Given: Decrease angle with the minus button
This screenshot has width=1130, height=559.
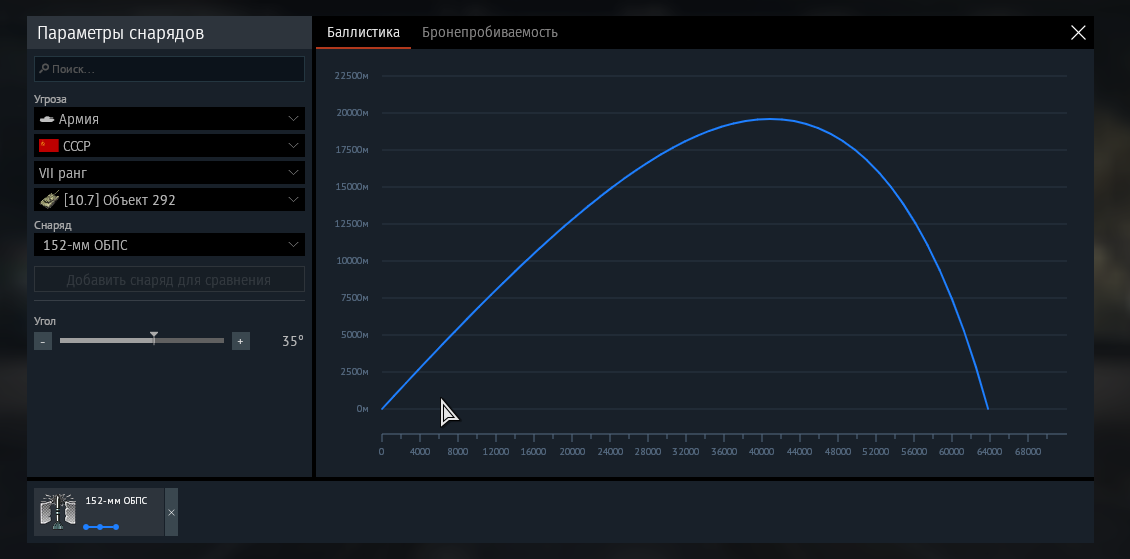Looking at the screenshot, I should [43, 341].
